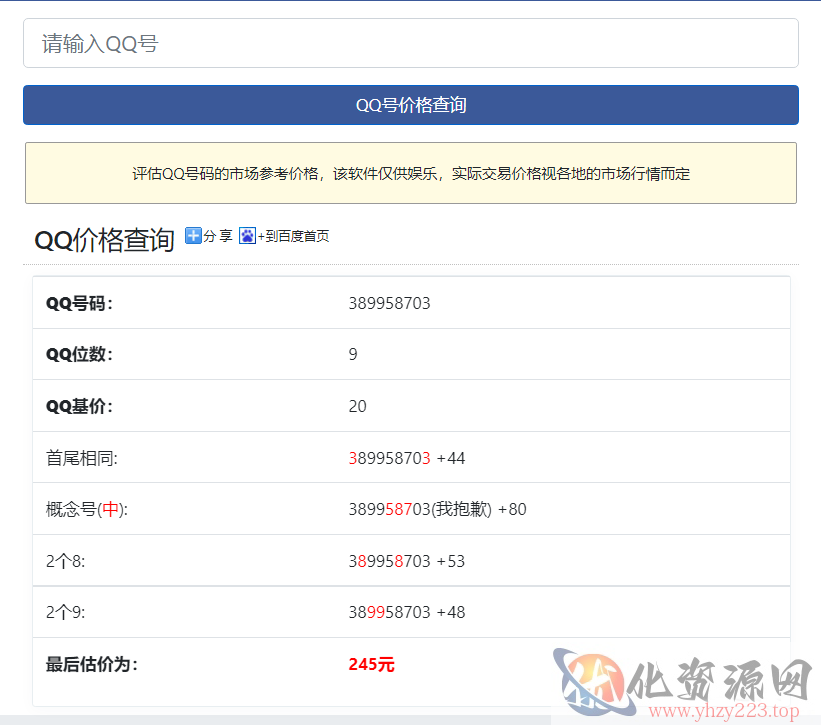Click the 概念号 value with +80
The image size is (821, 725).
(437, 509)
